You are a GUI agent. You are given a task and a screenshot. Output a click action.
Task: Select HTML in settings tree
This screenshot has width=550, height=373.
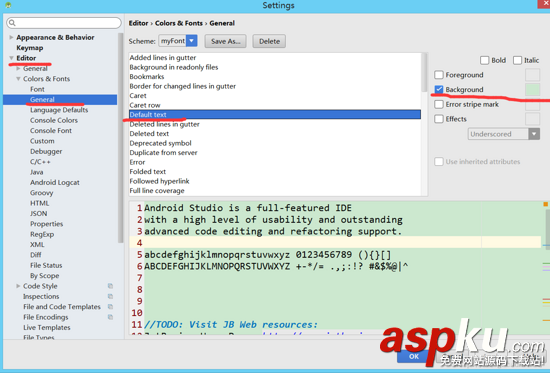[39, 203]
